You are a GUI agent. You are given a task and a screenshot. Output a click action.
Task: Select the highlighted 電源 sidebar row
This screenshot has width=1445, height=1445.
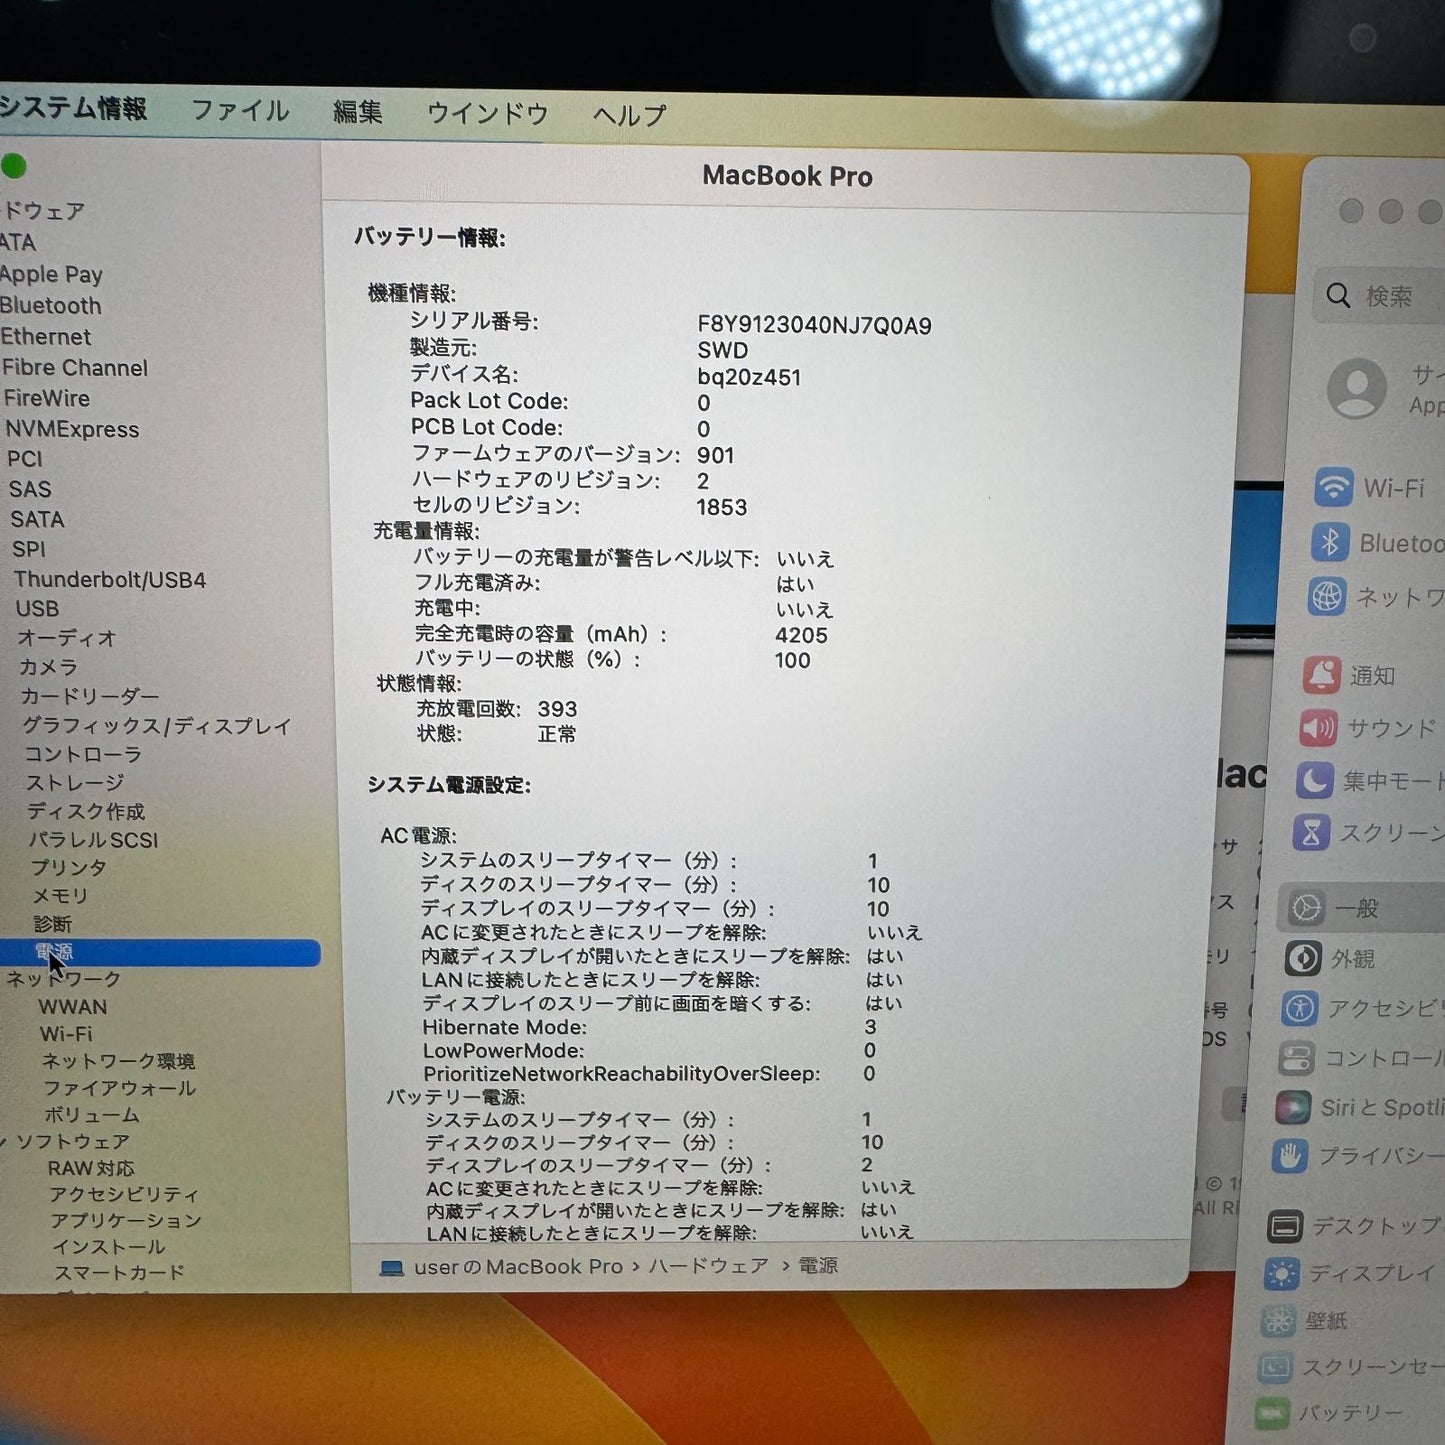point(160,952)
